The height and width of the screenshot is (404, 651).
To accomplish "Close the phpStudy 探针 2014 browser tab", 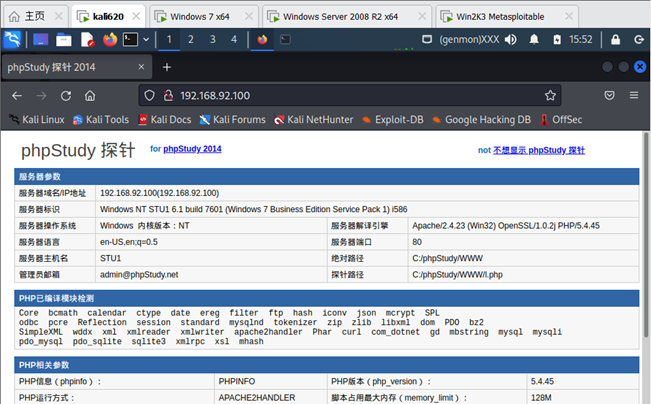I will click(141, 67).
